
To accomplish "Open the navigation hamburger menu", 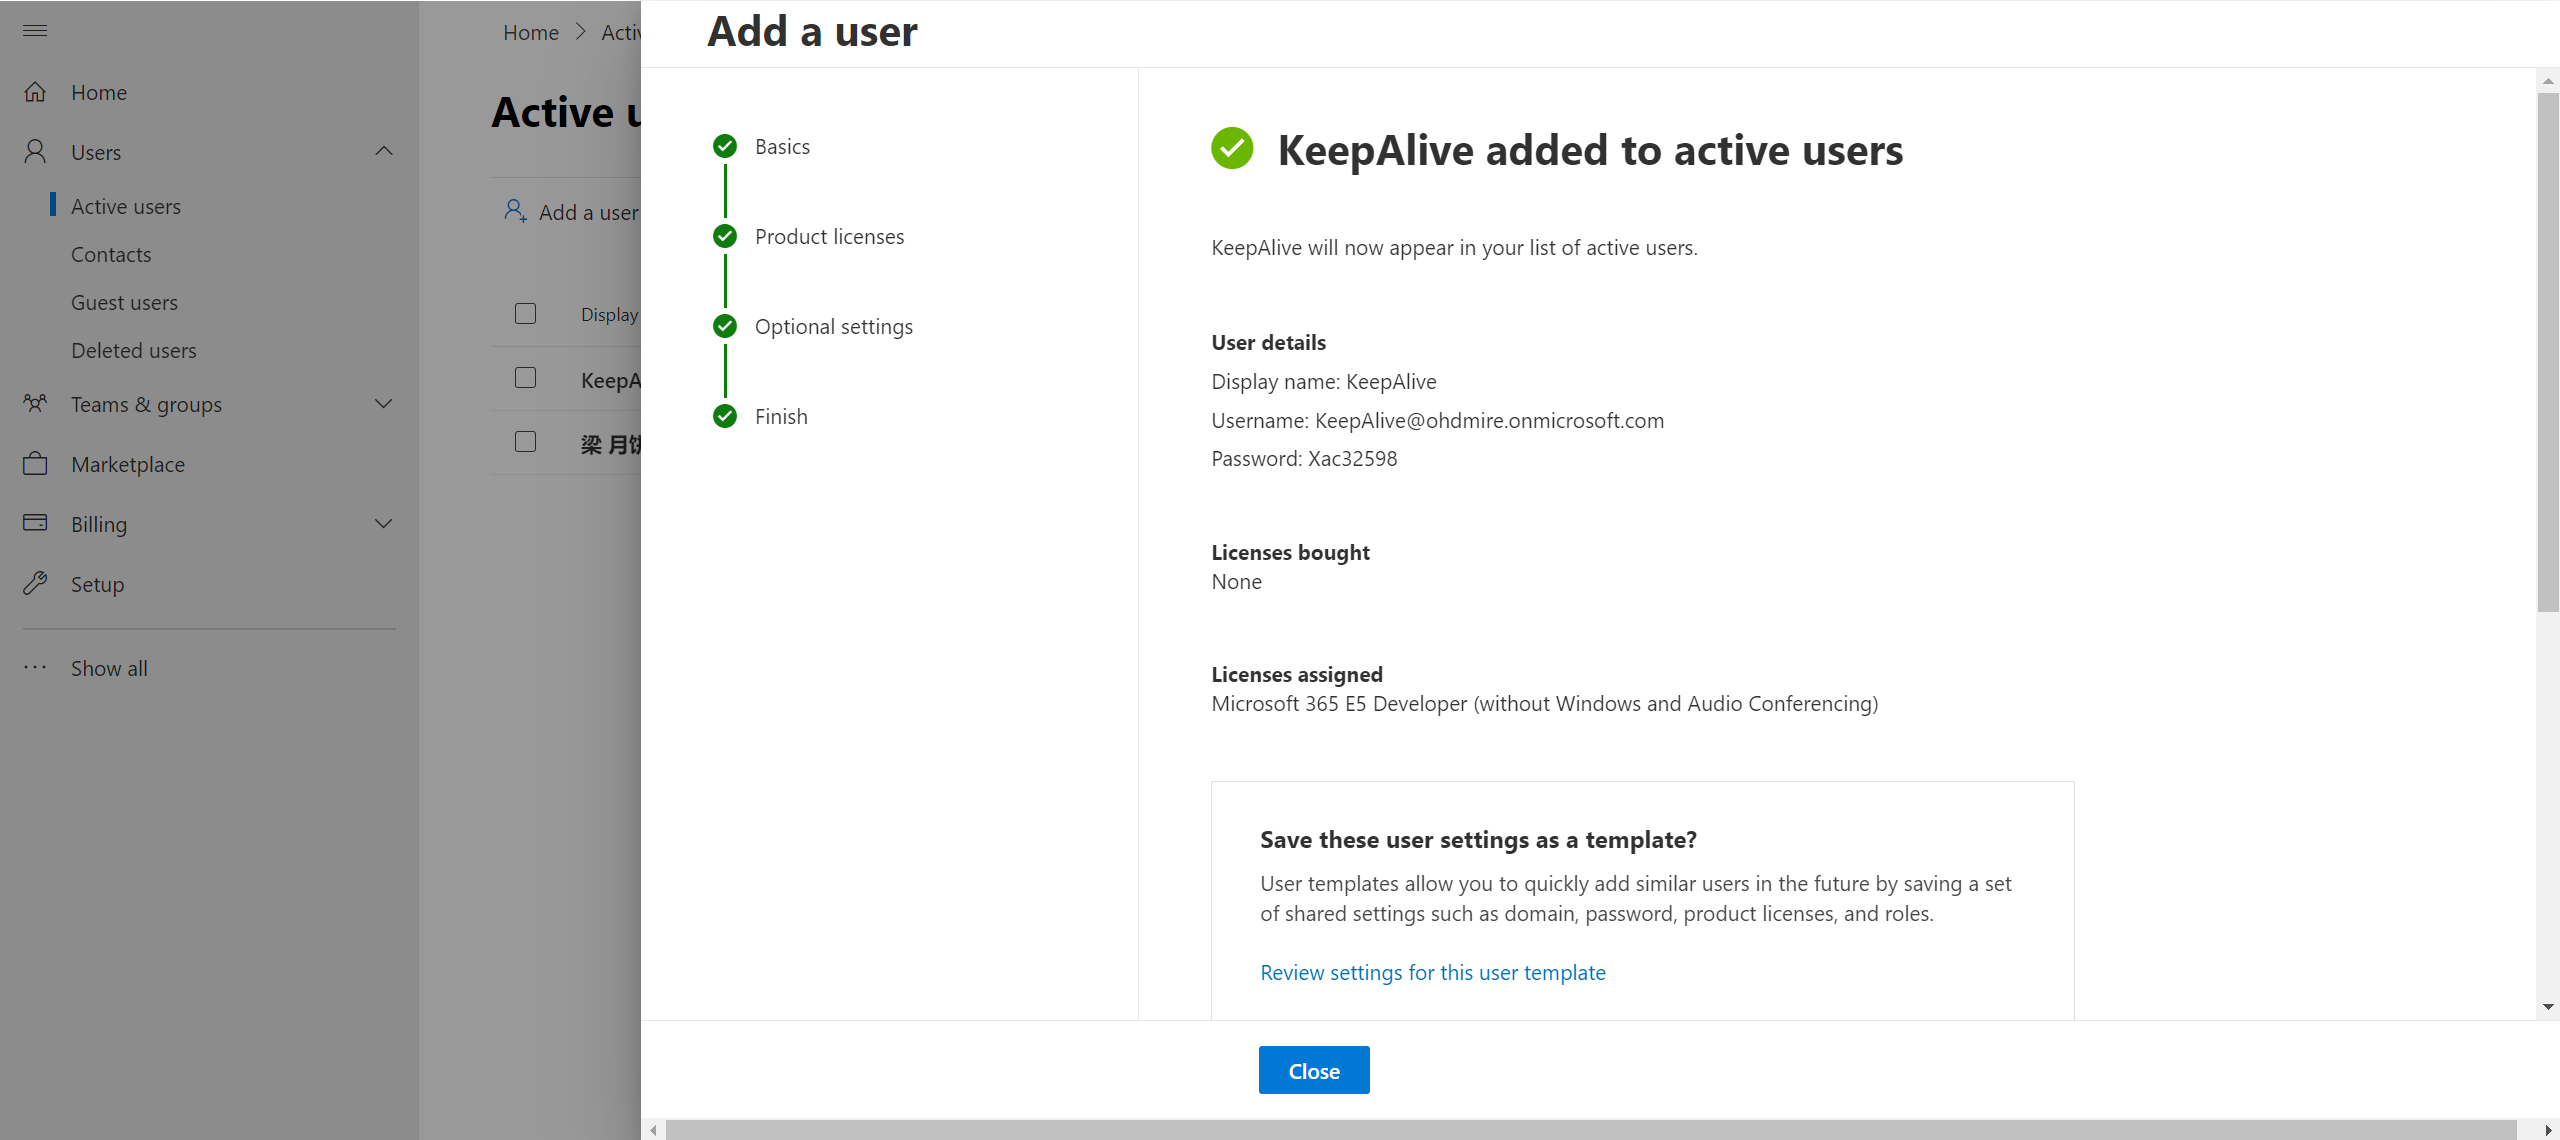I will click(x=34, y=30).
